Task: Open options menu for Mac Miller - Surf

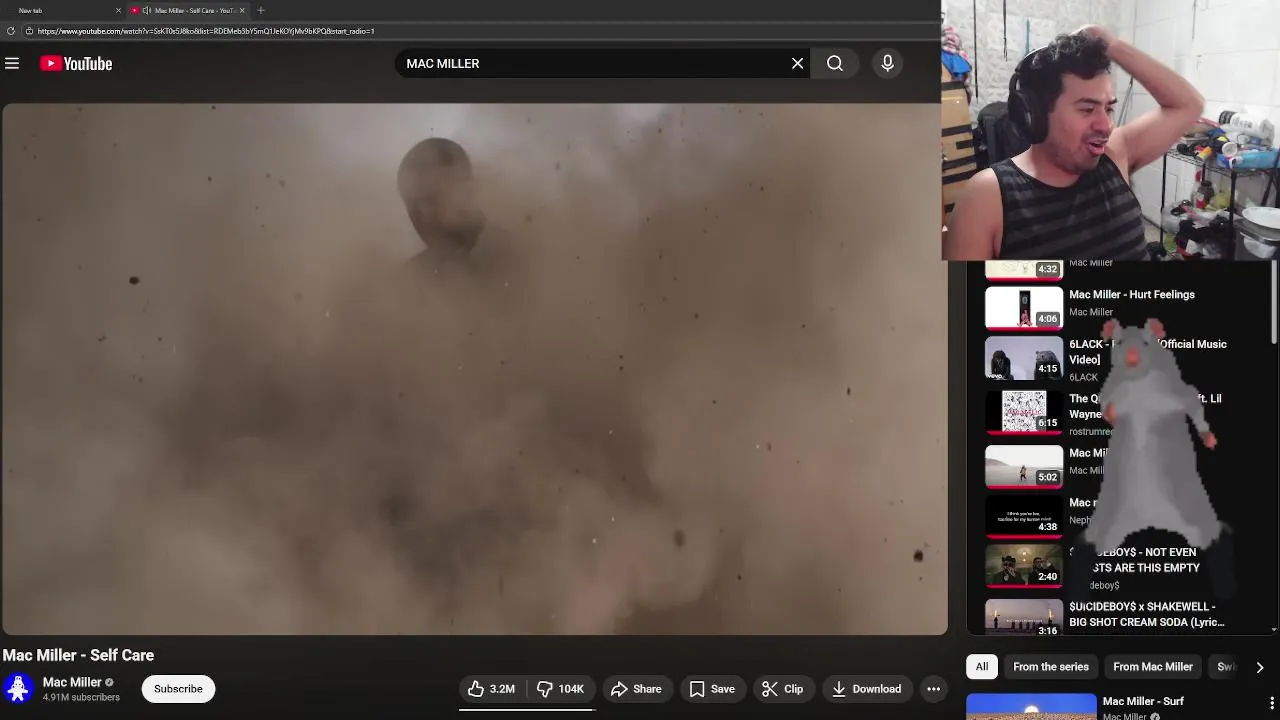Action: point(1271,703)
